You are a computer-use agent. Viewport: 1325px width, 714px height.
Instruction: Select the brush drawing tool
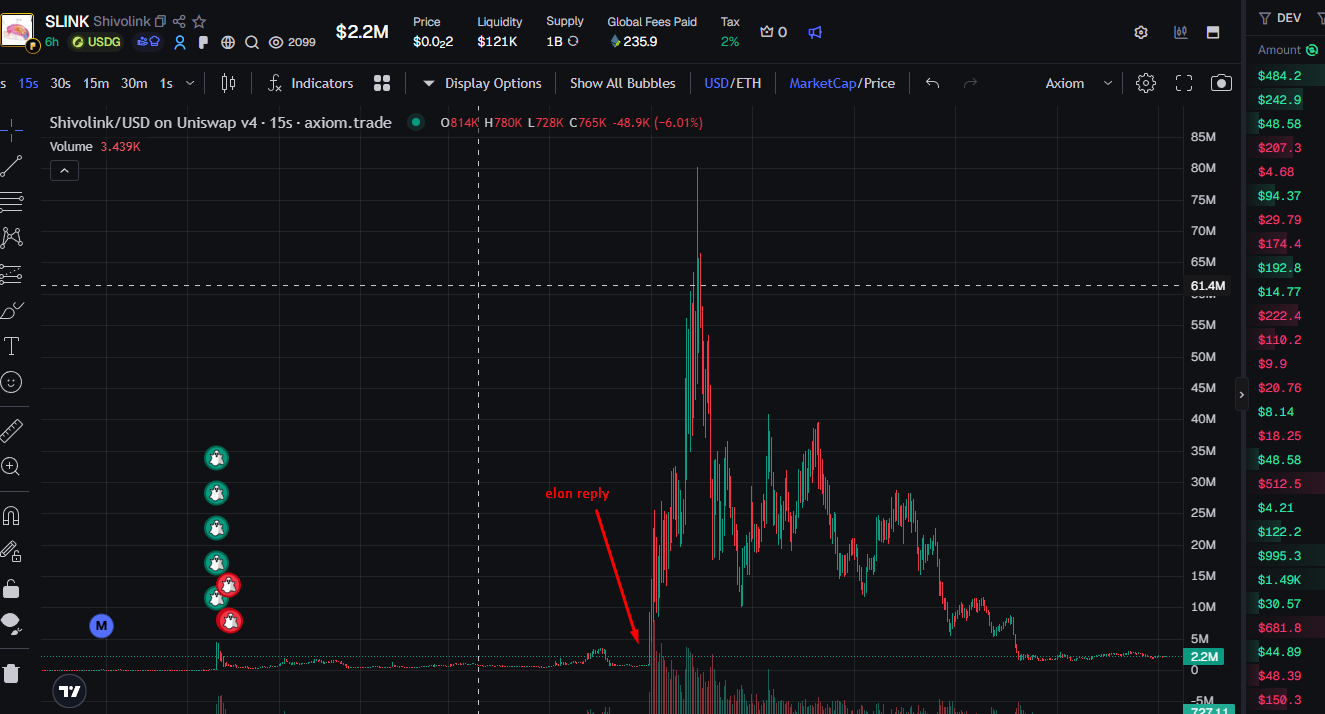[x=11, y=310]
